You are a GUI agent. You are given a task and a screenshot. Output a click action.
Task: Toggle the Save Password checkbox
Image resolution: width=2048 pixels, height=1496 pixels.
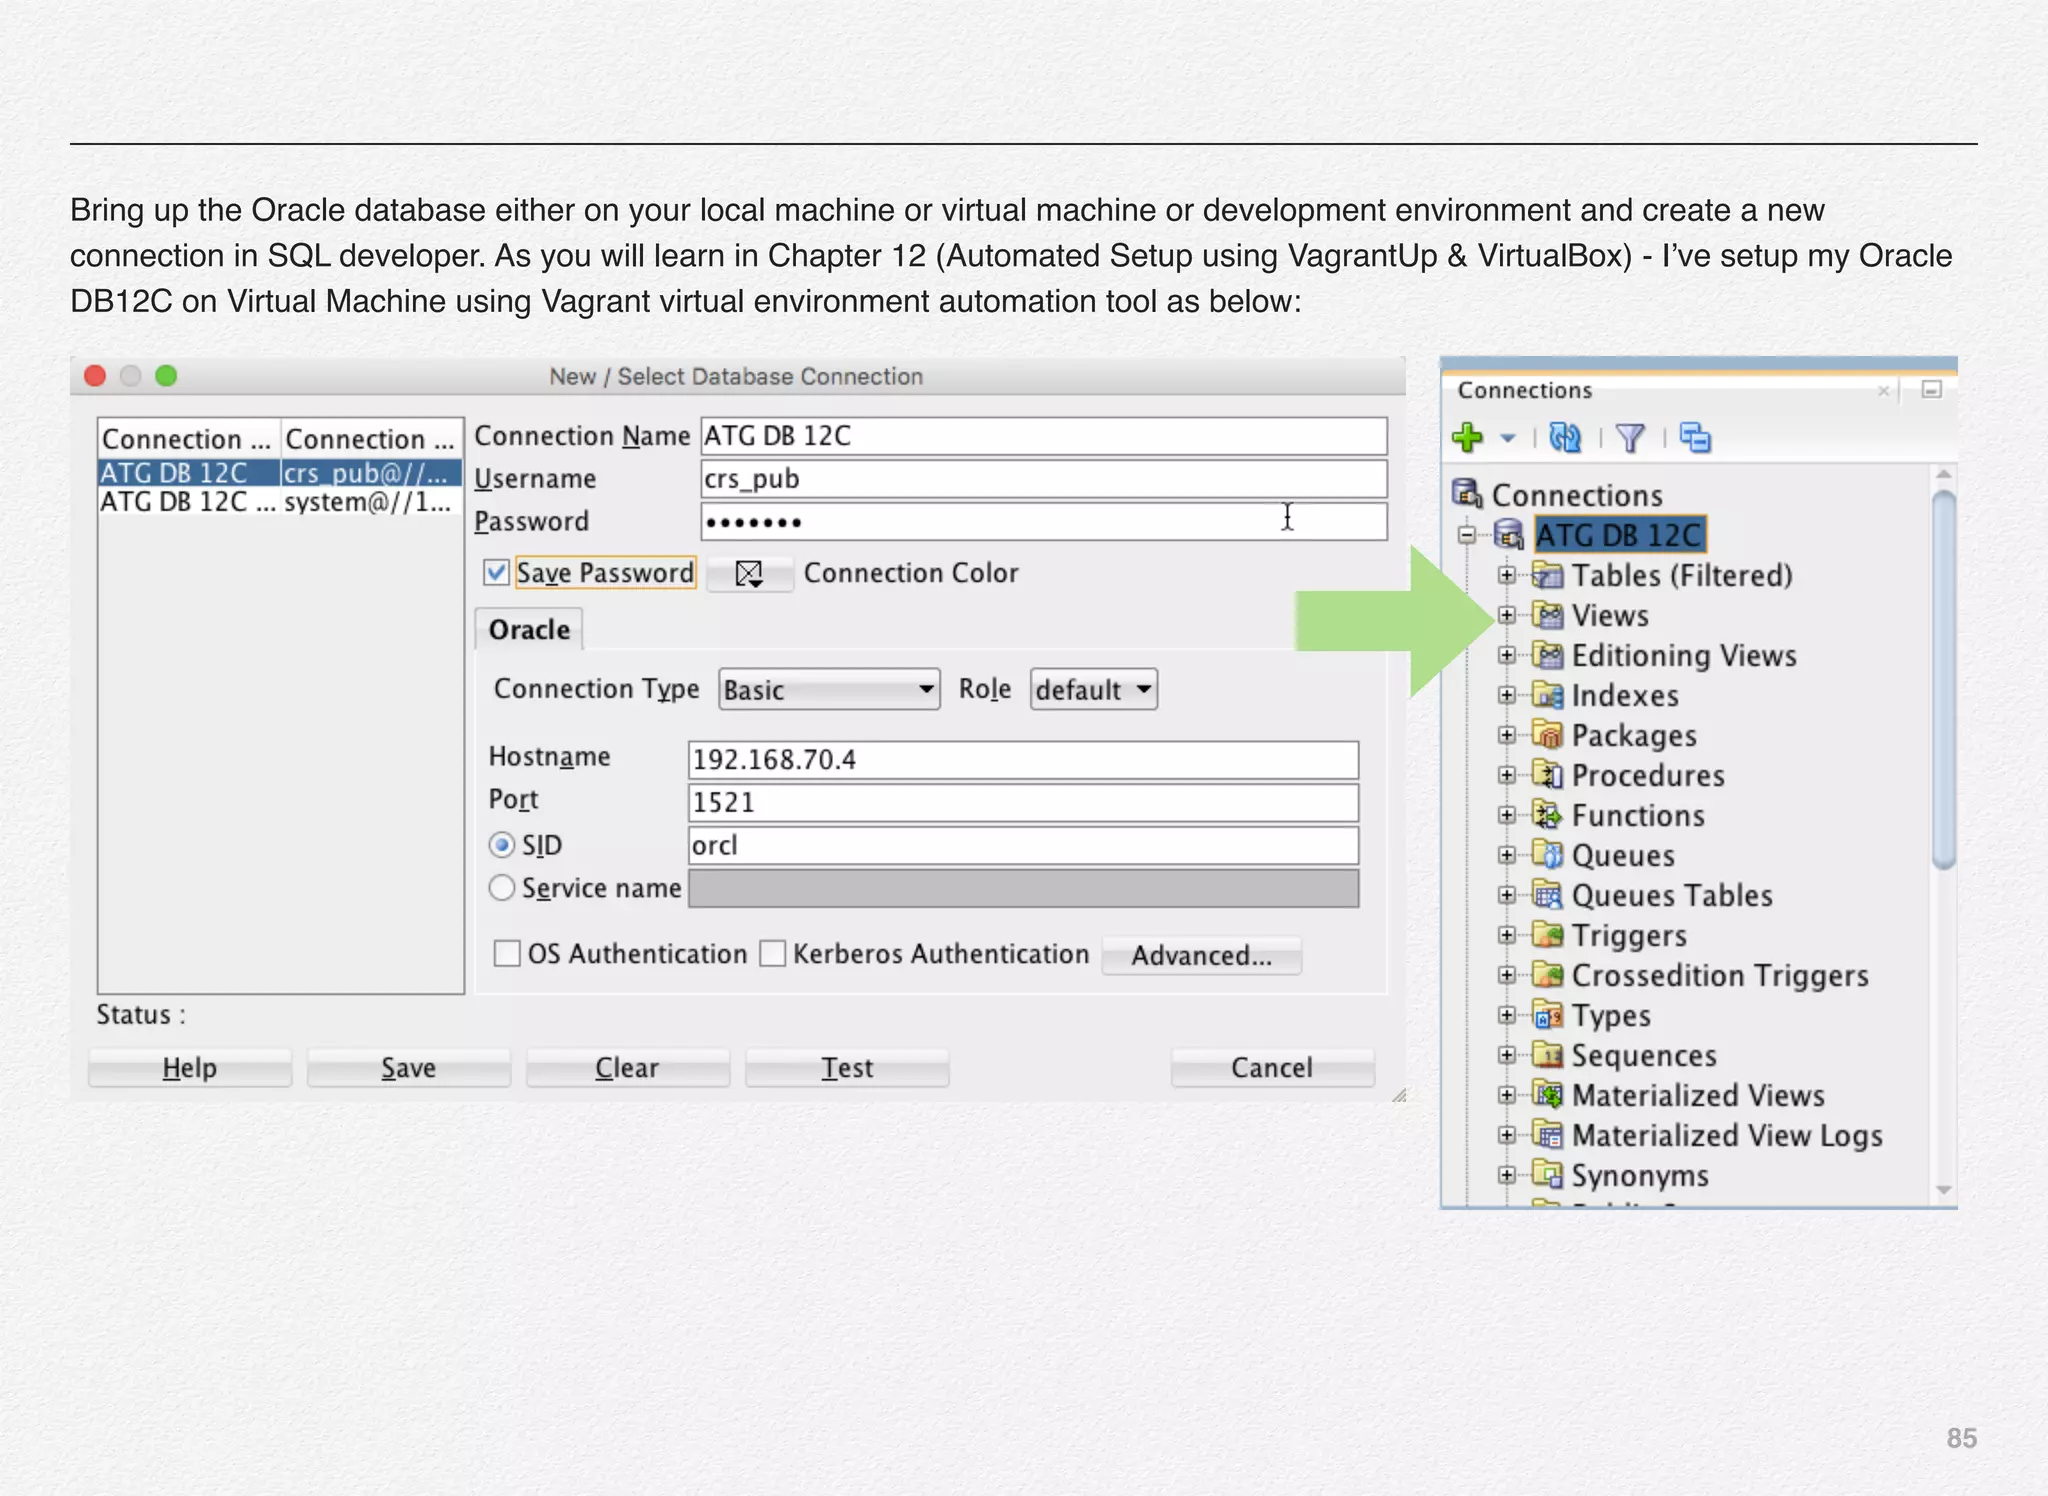click(496, 572)
